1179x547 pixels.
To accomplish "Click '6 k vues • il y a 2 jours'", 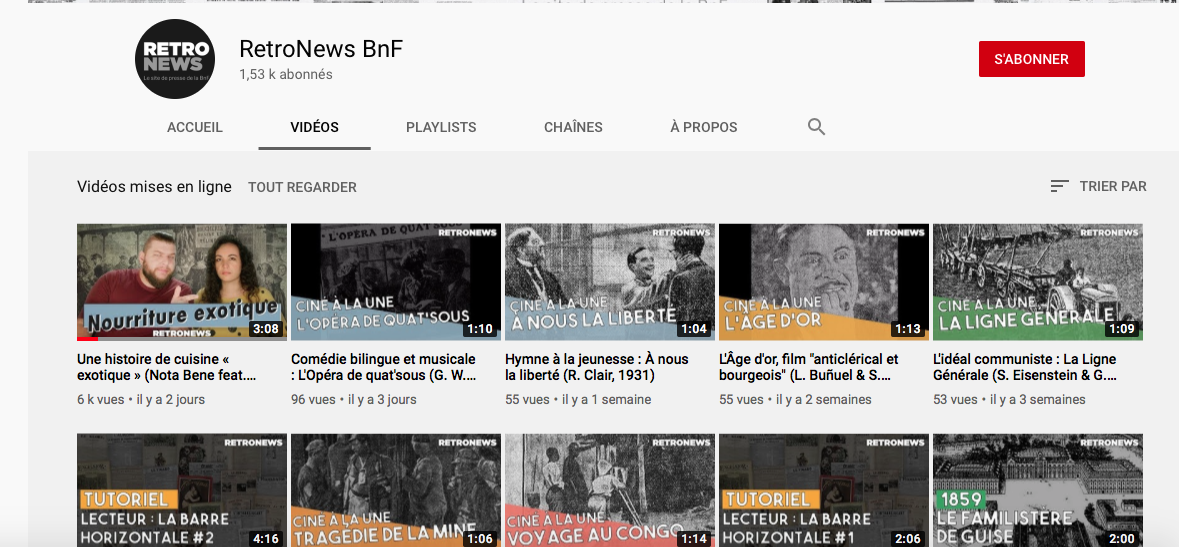I will tap(141, 400).
